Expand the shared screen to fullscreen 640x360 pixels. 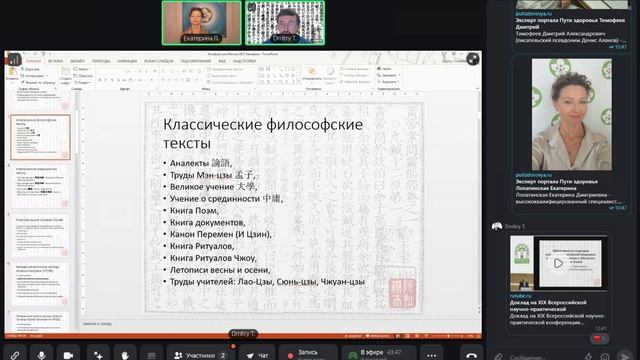point(473,59)
